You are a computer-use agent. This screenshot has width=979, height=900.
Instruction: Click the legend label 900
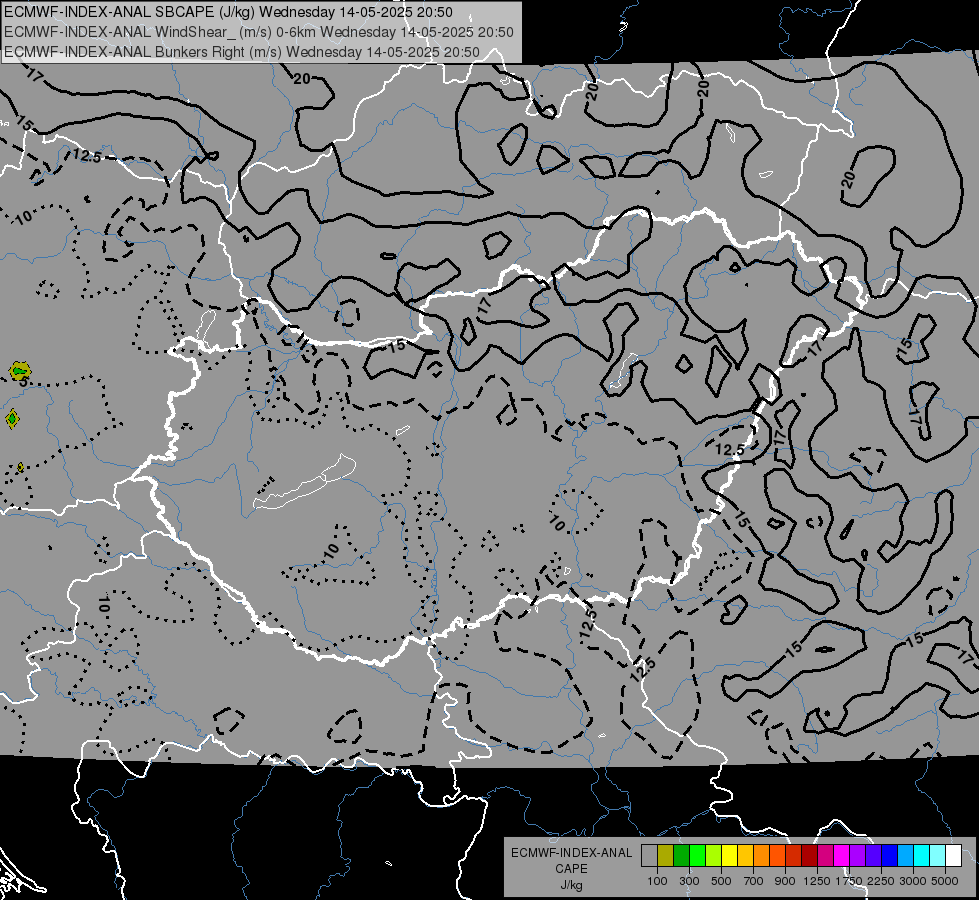785,881
